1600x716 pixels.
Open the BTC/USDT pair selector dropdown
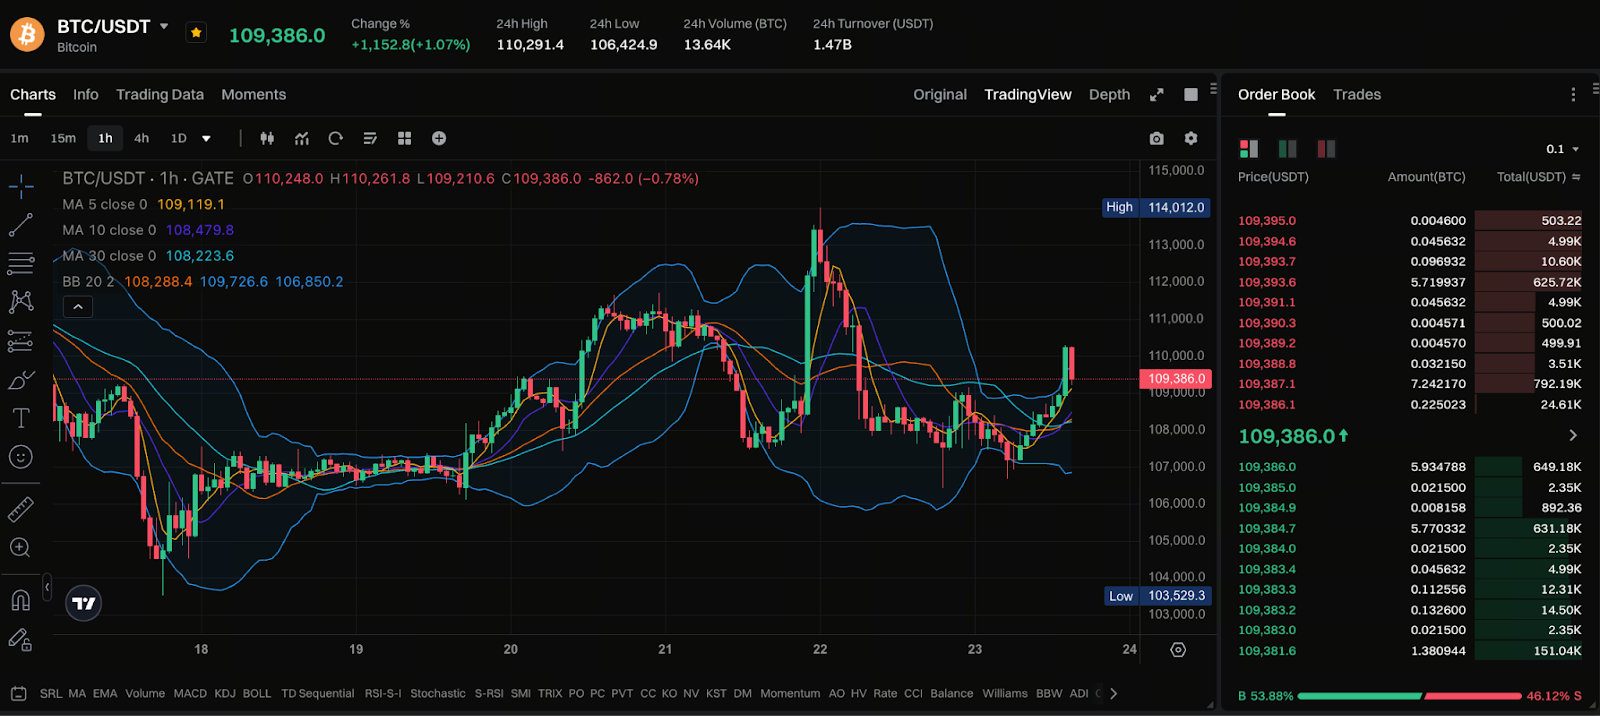[164, 27]
